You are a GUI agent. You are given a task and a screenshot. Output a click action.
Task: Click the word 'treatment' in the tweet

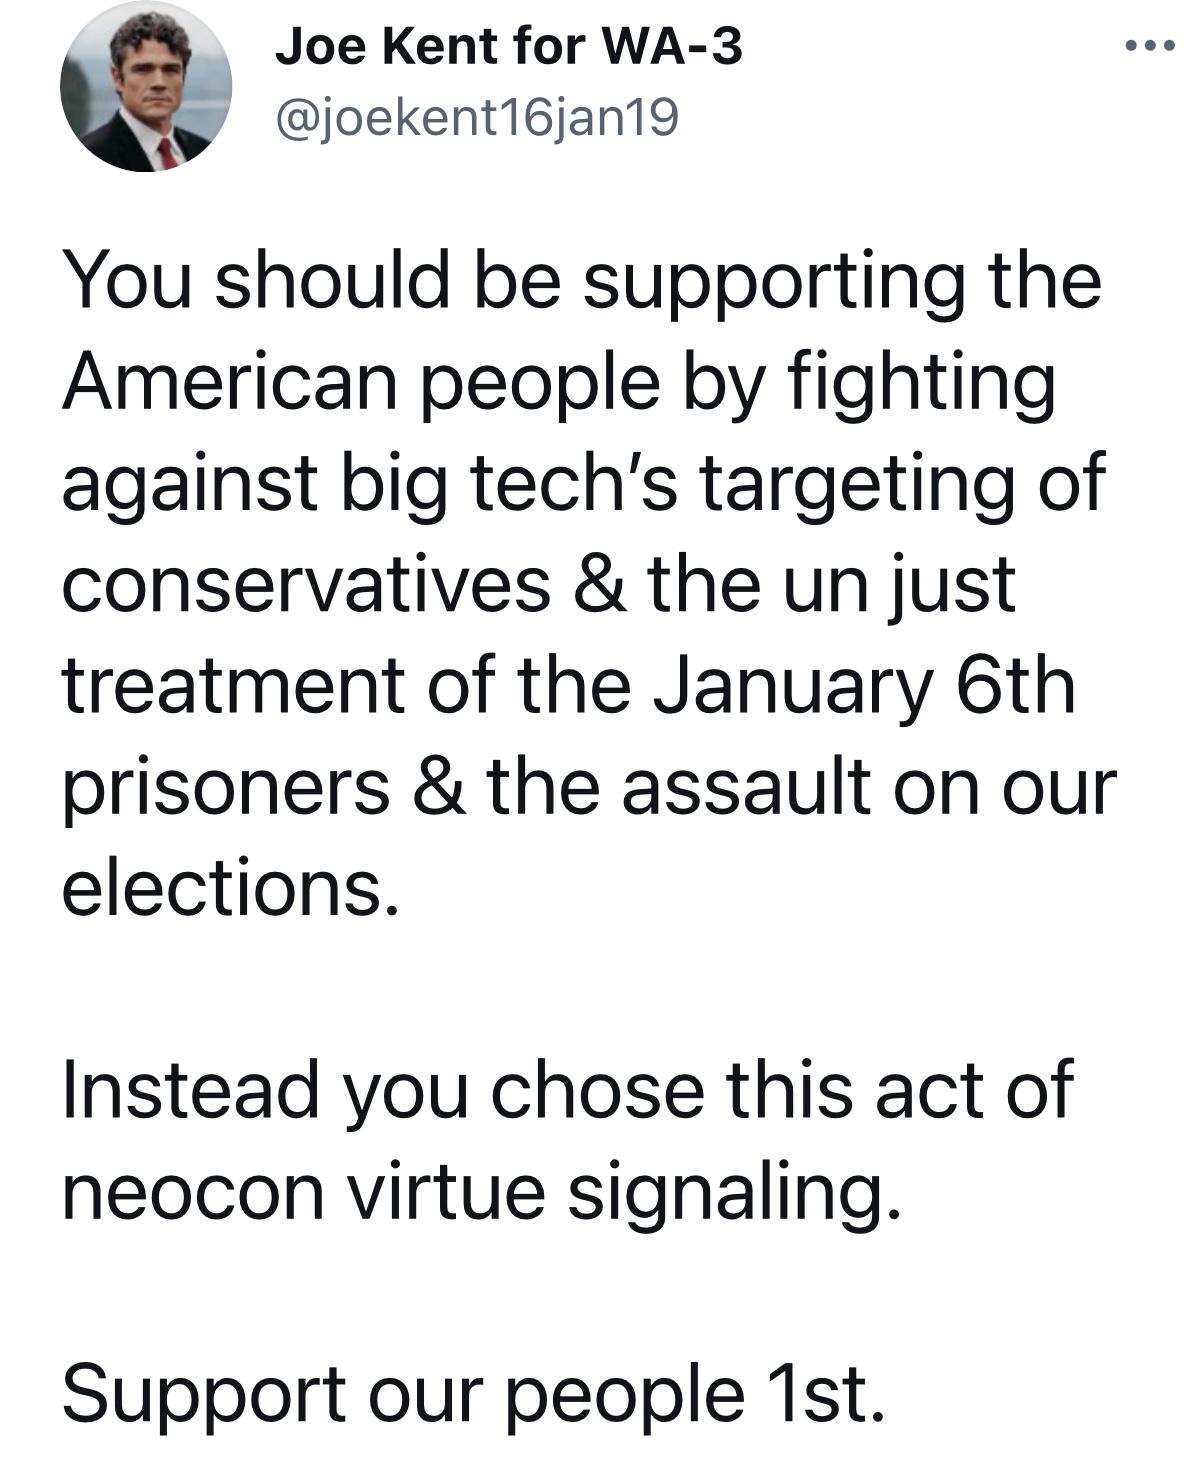234,687
